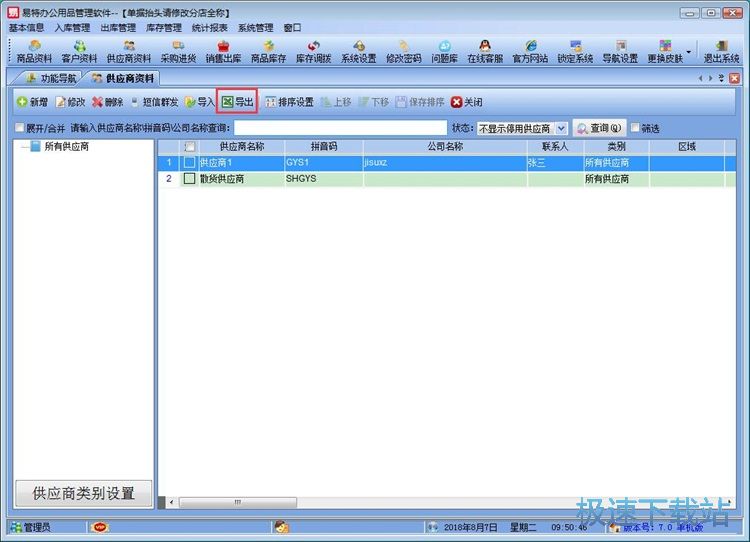Click the 区域 column header
The width and height of the screenshot is (750, 542).
[687, 146]
